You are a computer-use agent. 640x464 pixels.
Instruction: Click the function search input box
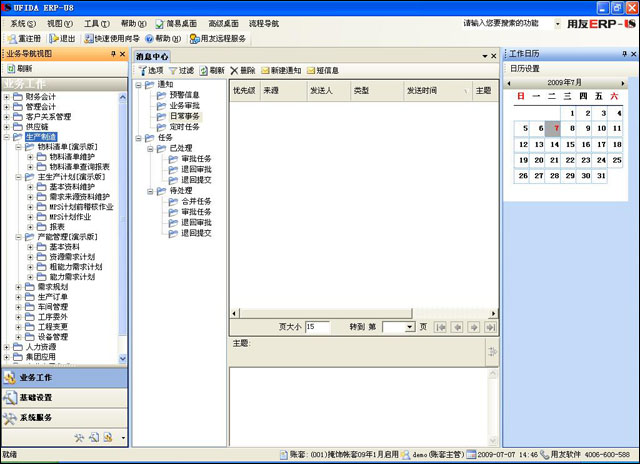tap(507, 24)
